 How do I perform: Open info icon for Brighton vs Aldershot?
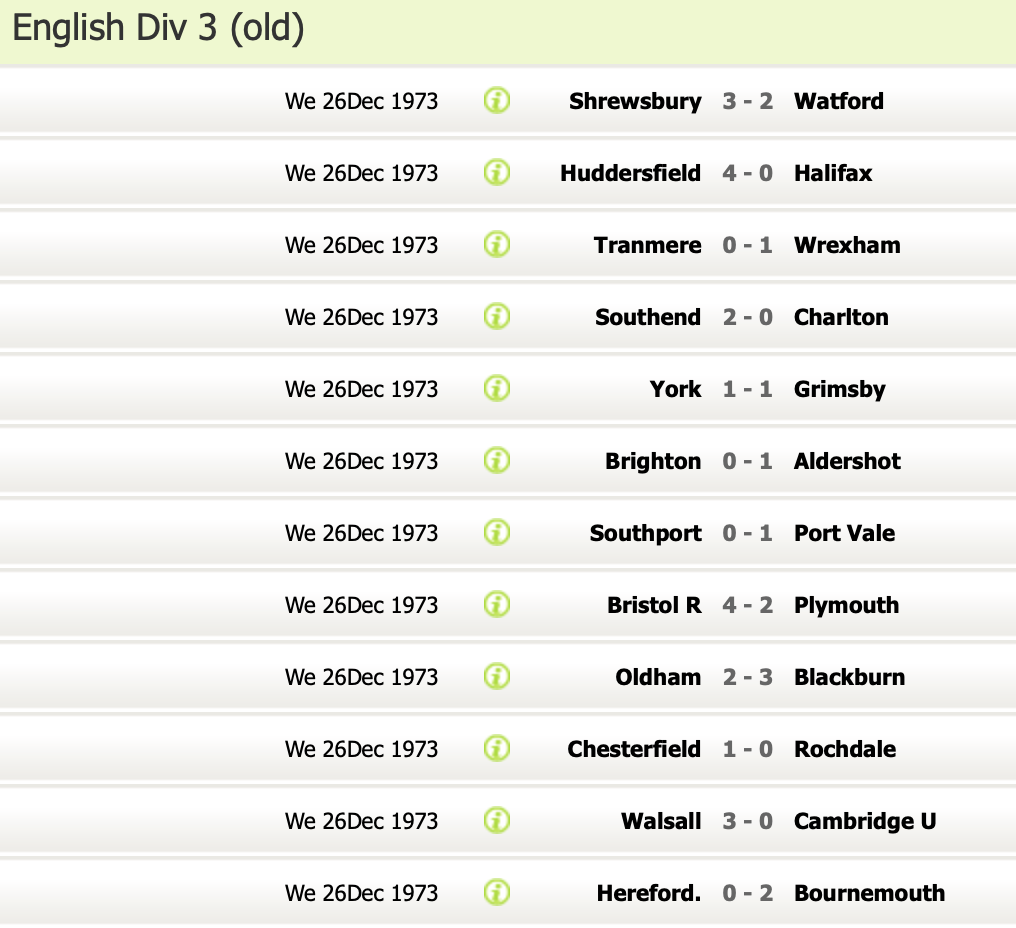tap(497, 461)
